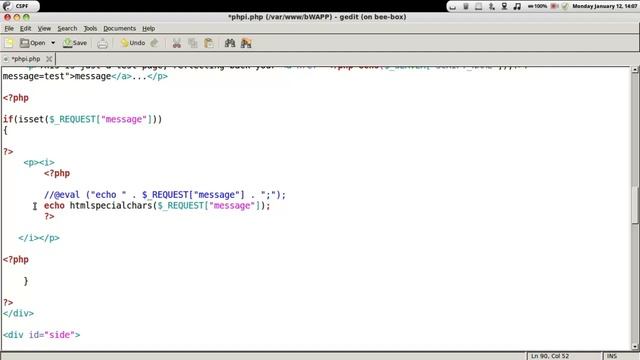
Task: Place cursor on echo htmlspecialchars line
Action: 157,205
